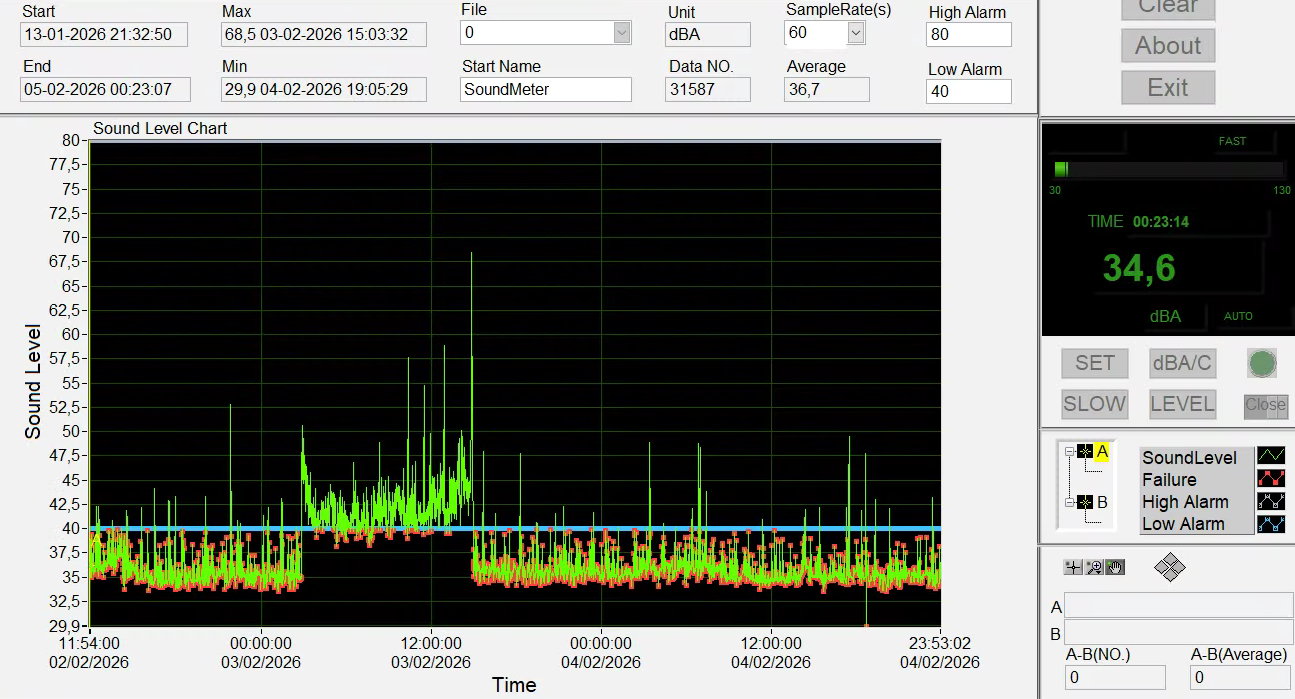Switch weighting with dBA/C button

(1182, 364)
